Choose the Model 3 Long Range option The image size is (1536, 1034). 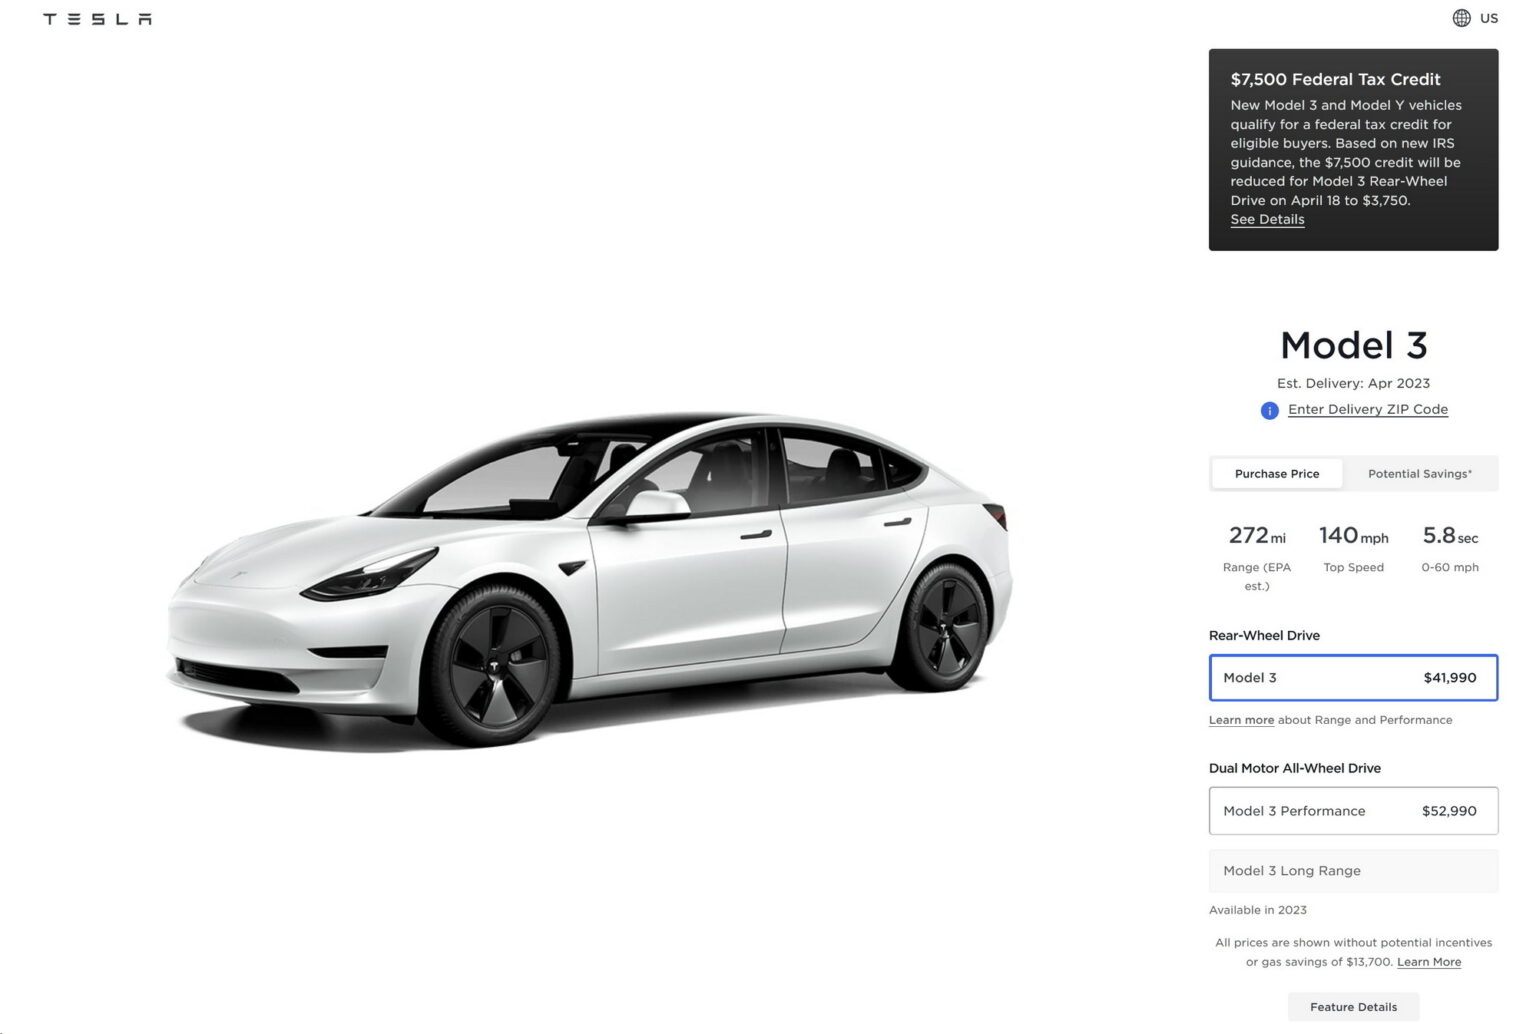pyautogui.click(x=1353, y=871)
